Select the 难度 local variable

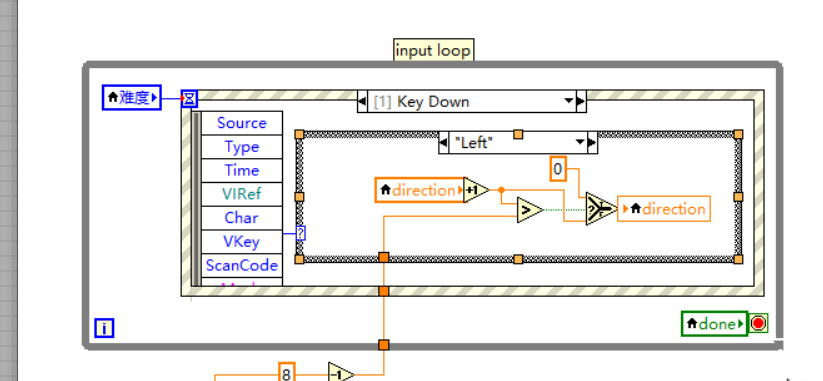click(x=132, y=98)
